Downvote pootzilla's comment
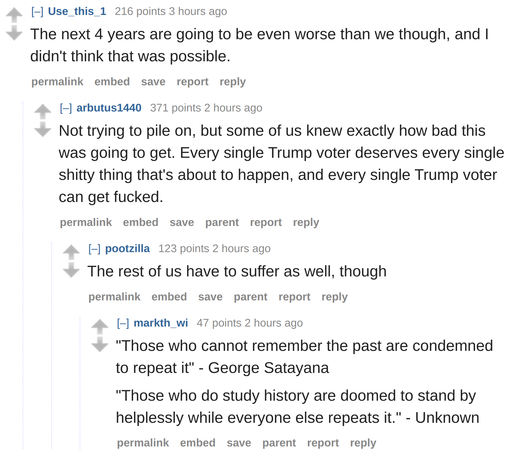 (71, 270)
